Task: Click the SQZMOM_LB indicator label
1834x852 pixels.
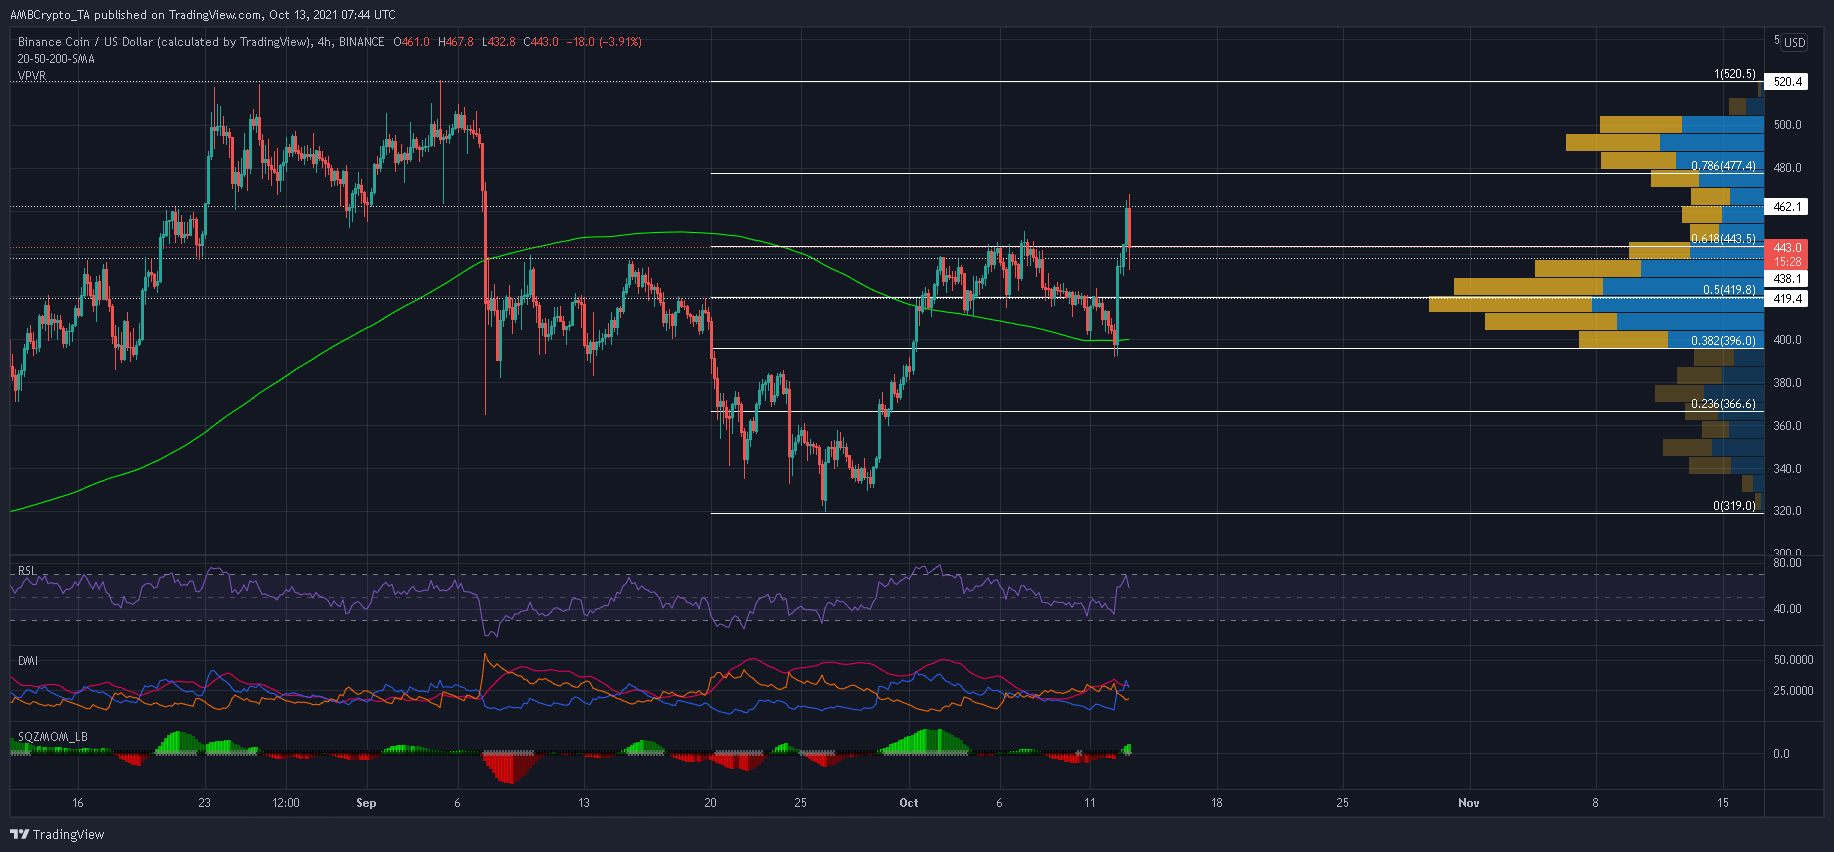Action: [52, 737]
